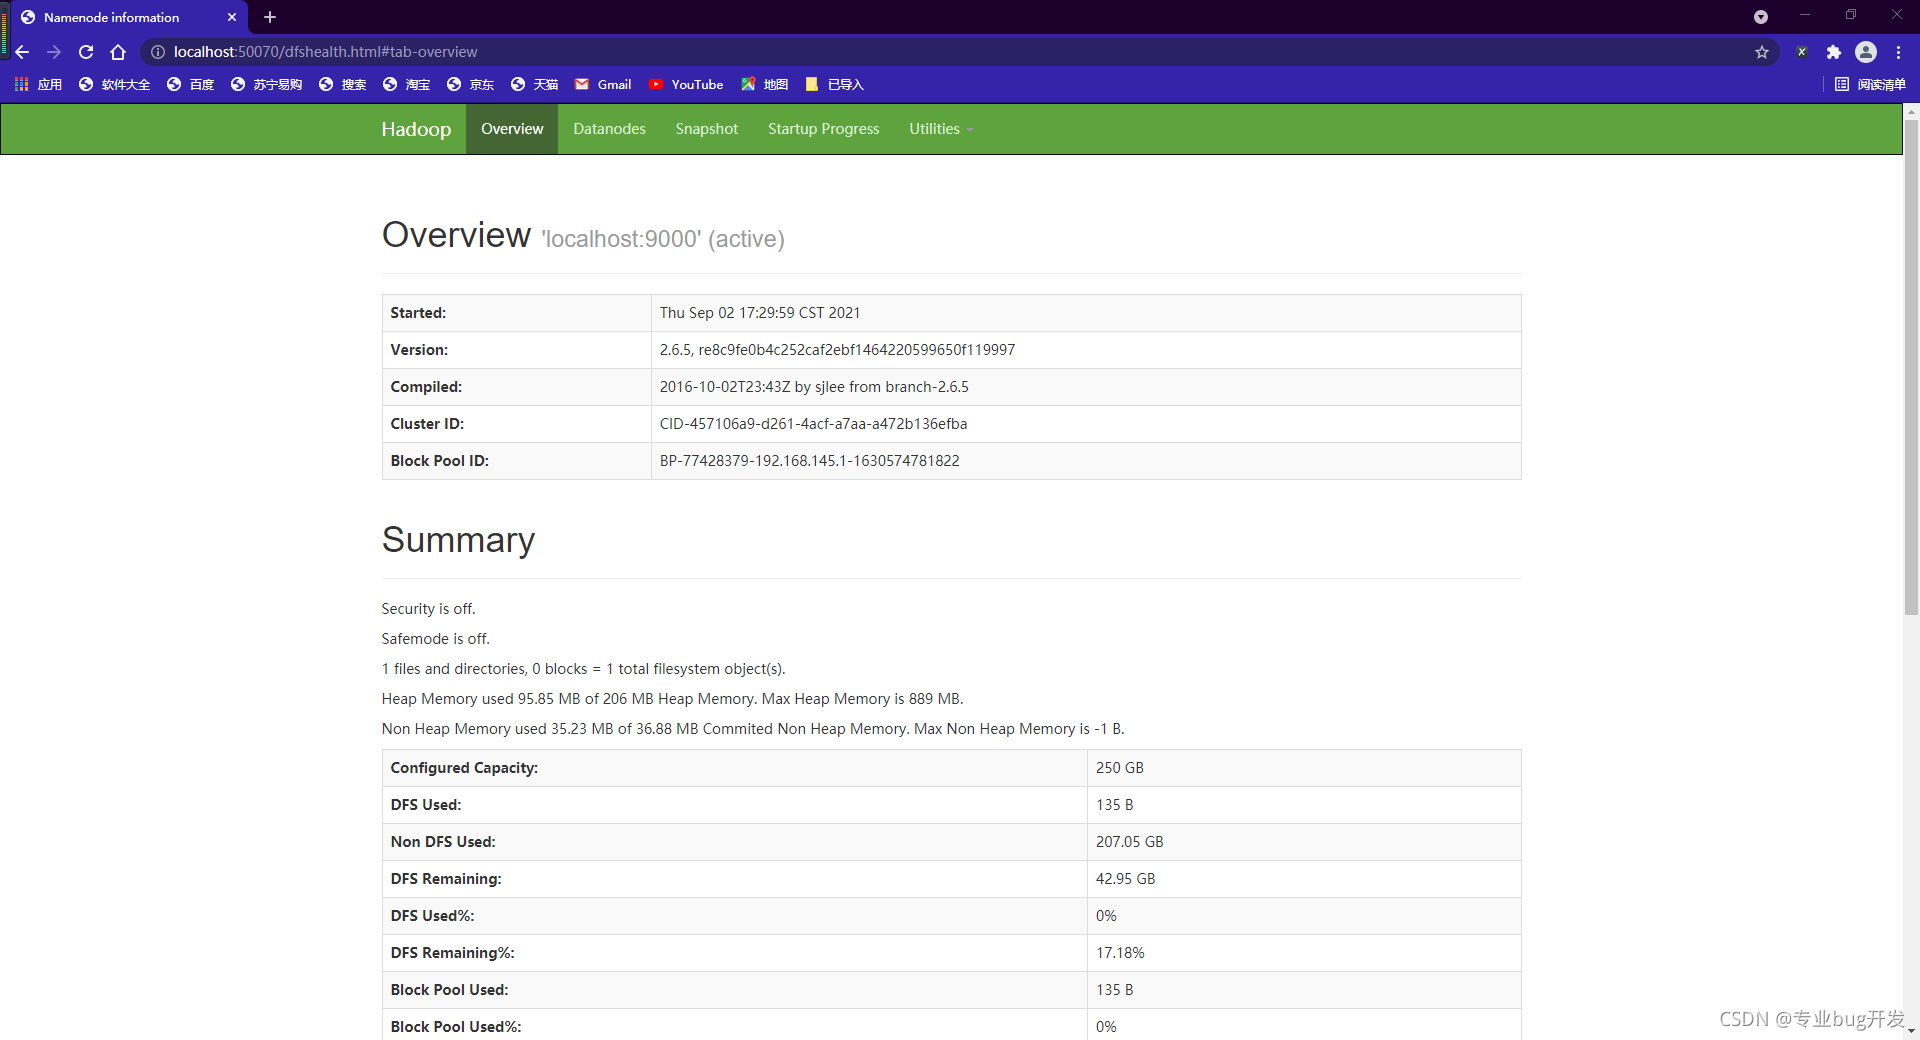The height and width of the screenshot is (1040, 1920).
Task: Select the Block Pool ID value
Action: (809, 461)
